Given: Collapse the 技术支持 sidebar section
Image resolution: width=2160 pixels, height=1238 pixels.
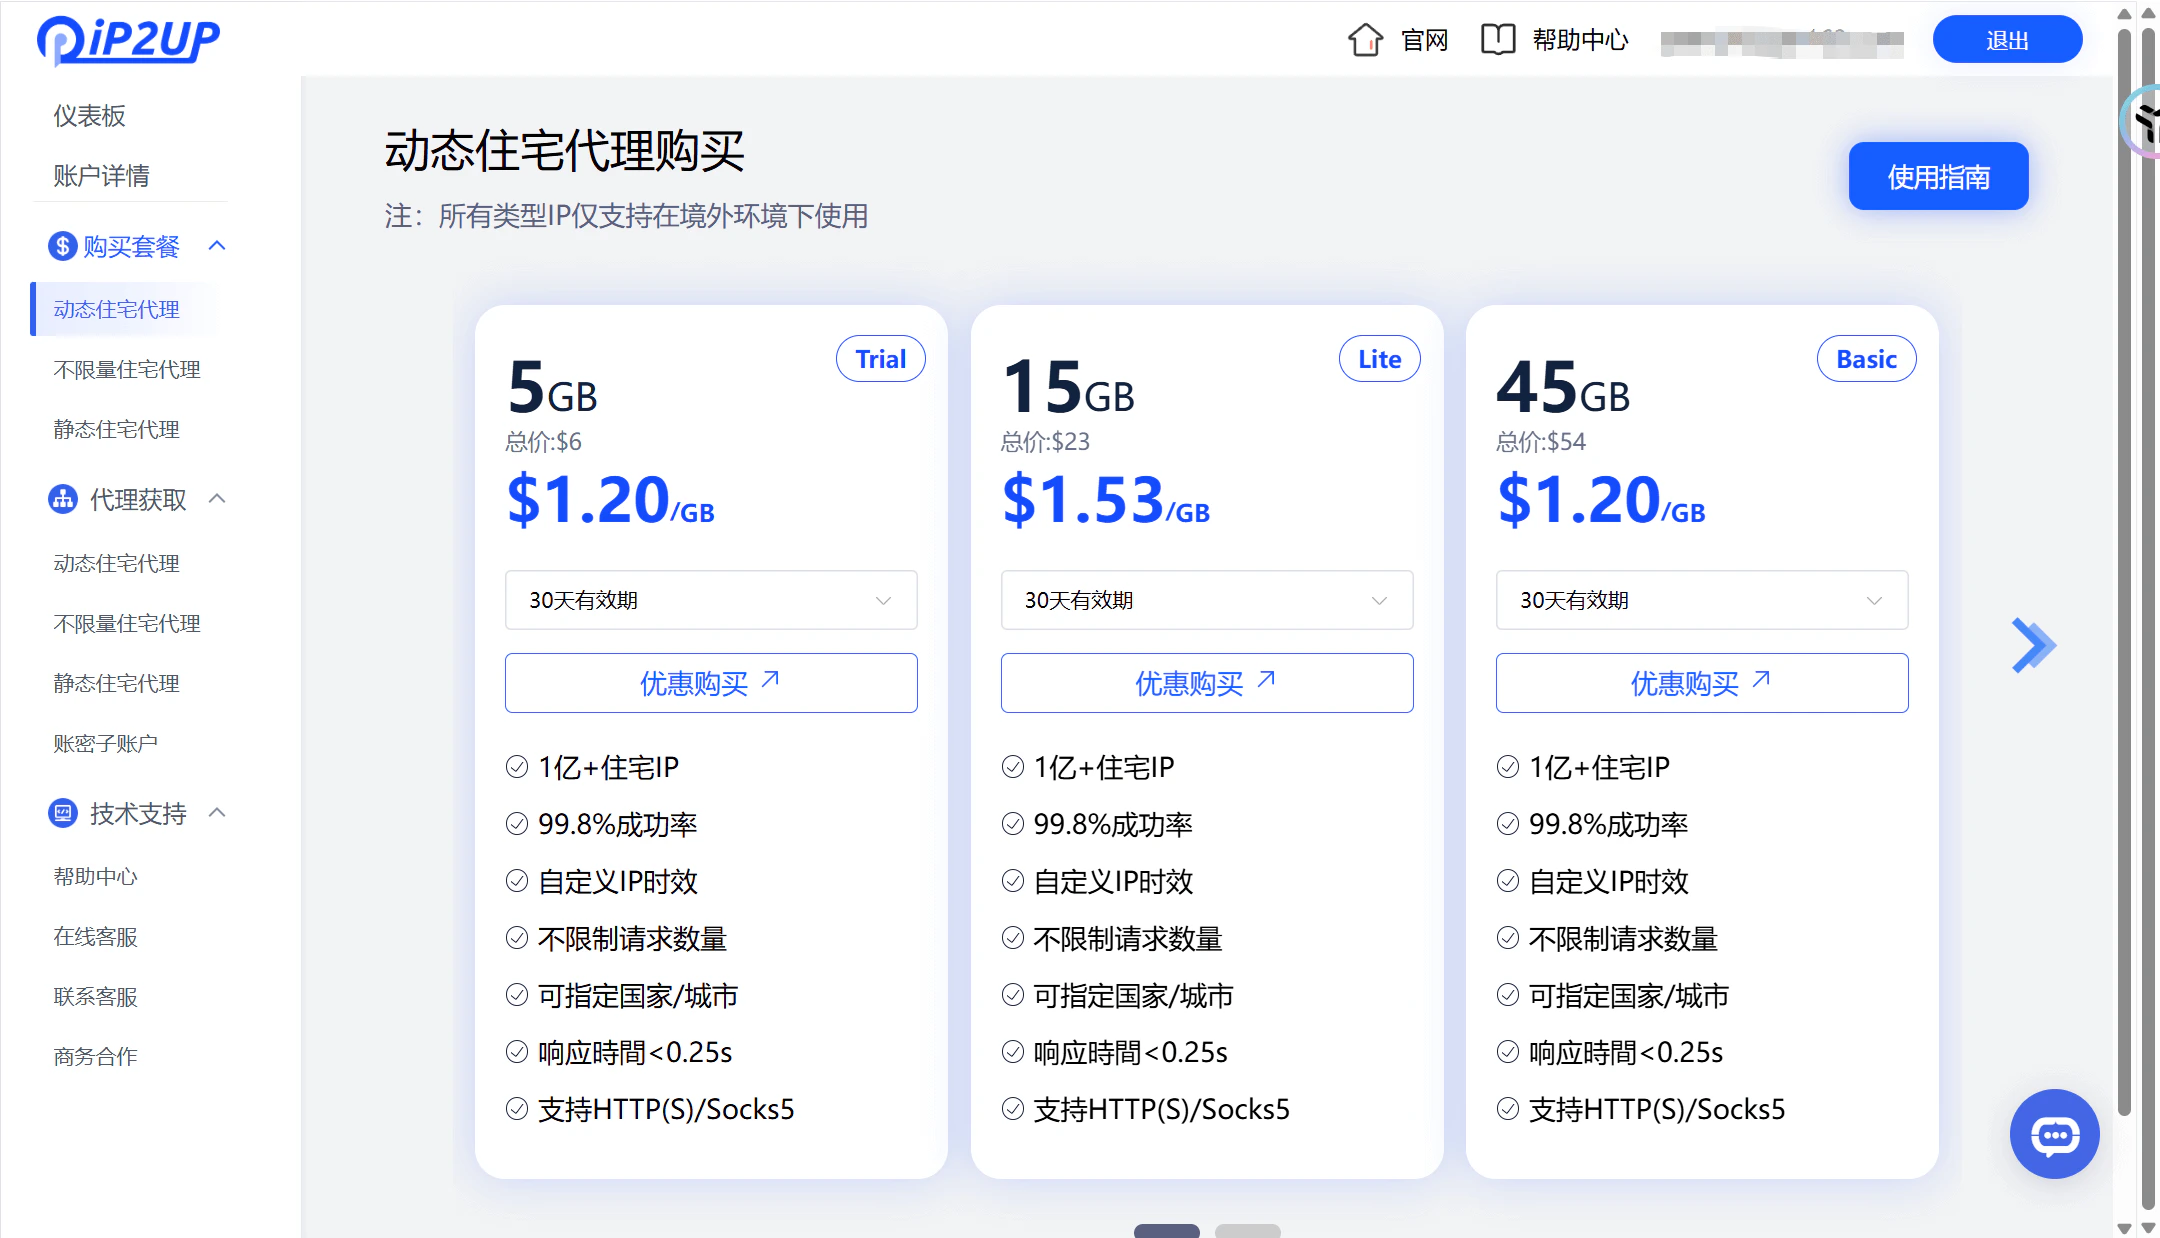Looking at the screenshot, I should pos(217,813).
